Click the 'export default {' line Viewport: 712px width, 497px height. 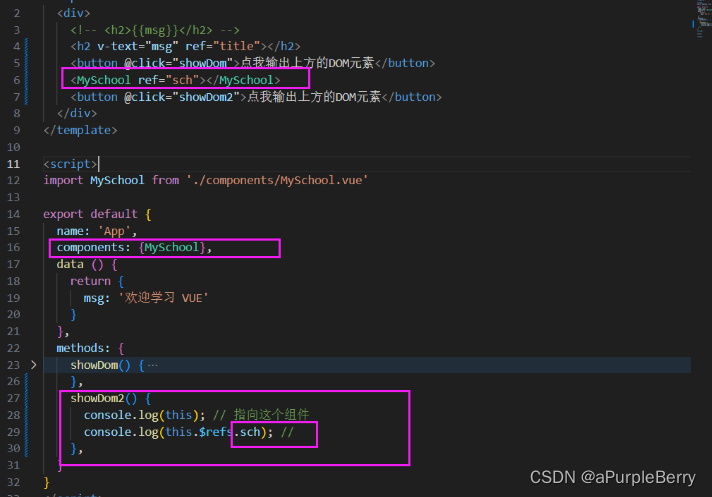tap(97, 214)
